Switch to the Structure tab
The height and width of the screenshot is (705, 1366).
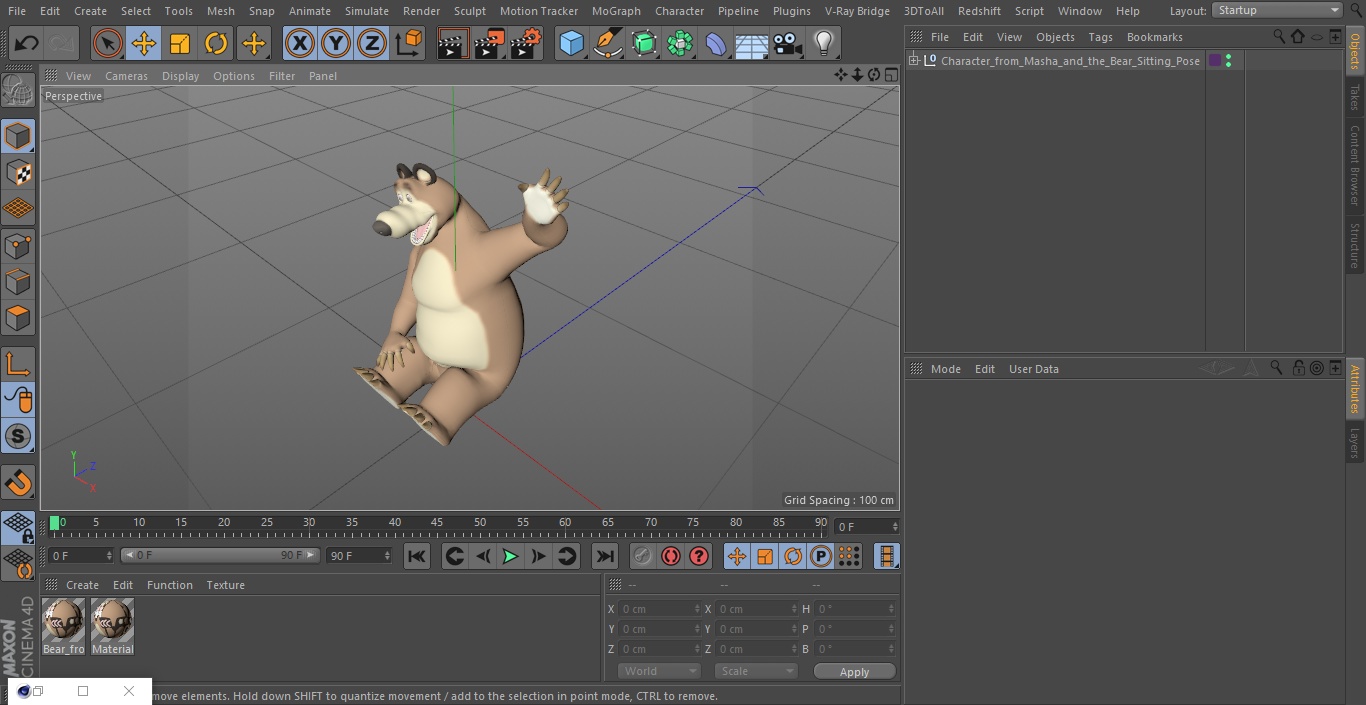click(1355, 244)
